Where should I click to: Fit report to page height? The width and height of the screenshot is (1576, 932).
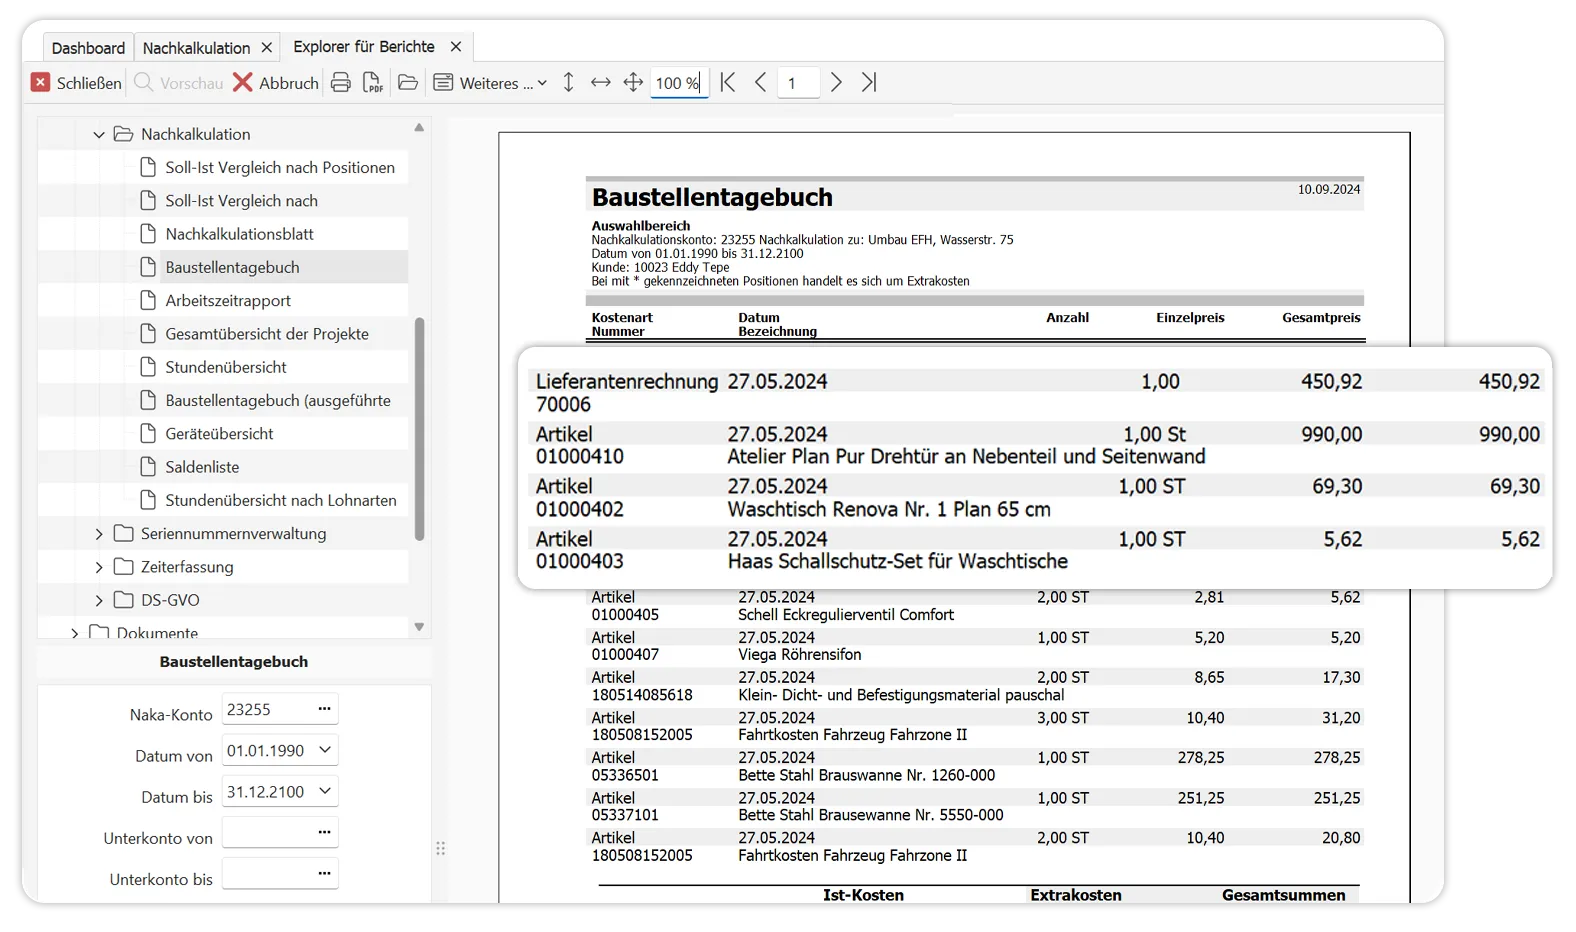(x=568, y=83)
